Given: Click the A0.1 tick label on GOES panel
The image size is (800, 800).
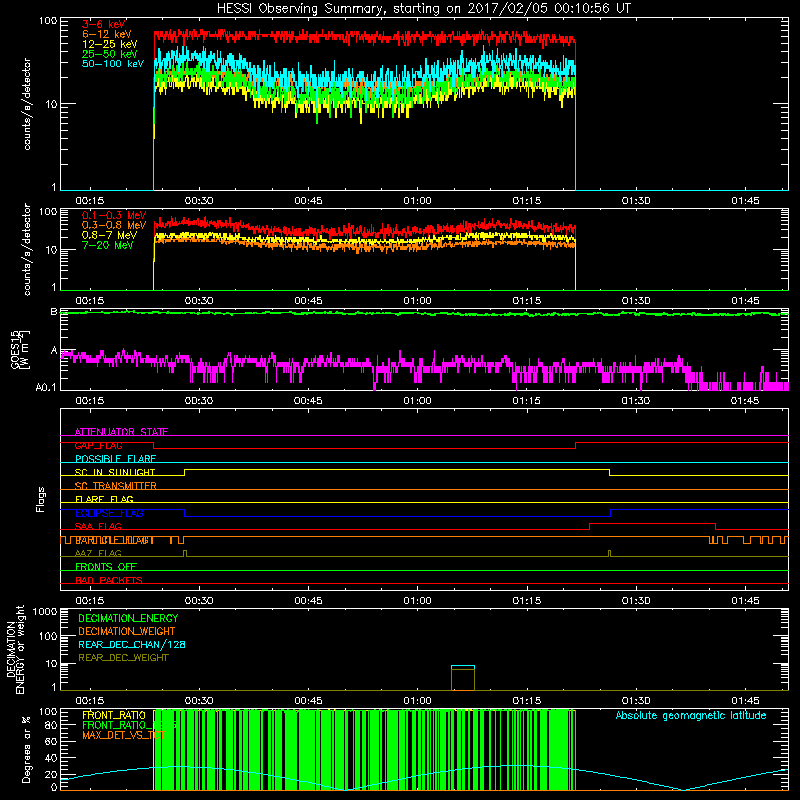Looking at the screenshot, I should coord(46,387).
